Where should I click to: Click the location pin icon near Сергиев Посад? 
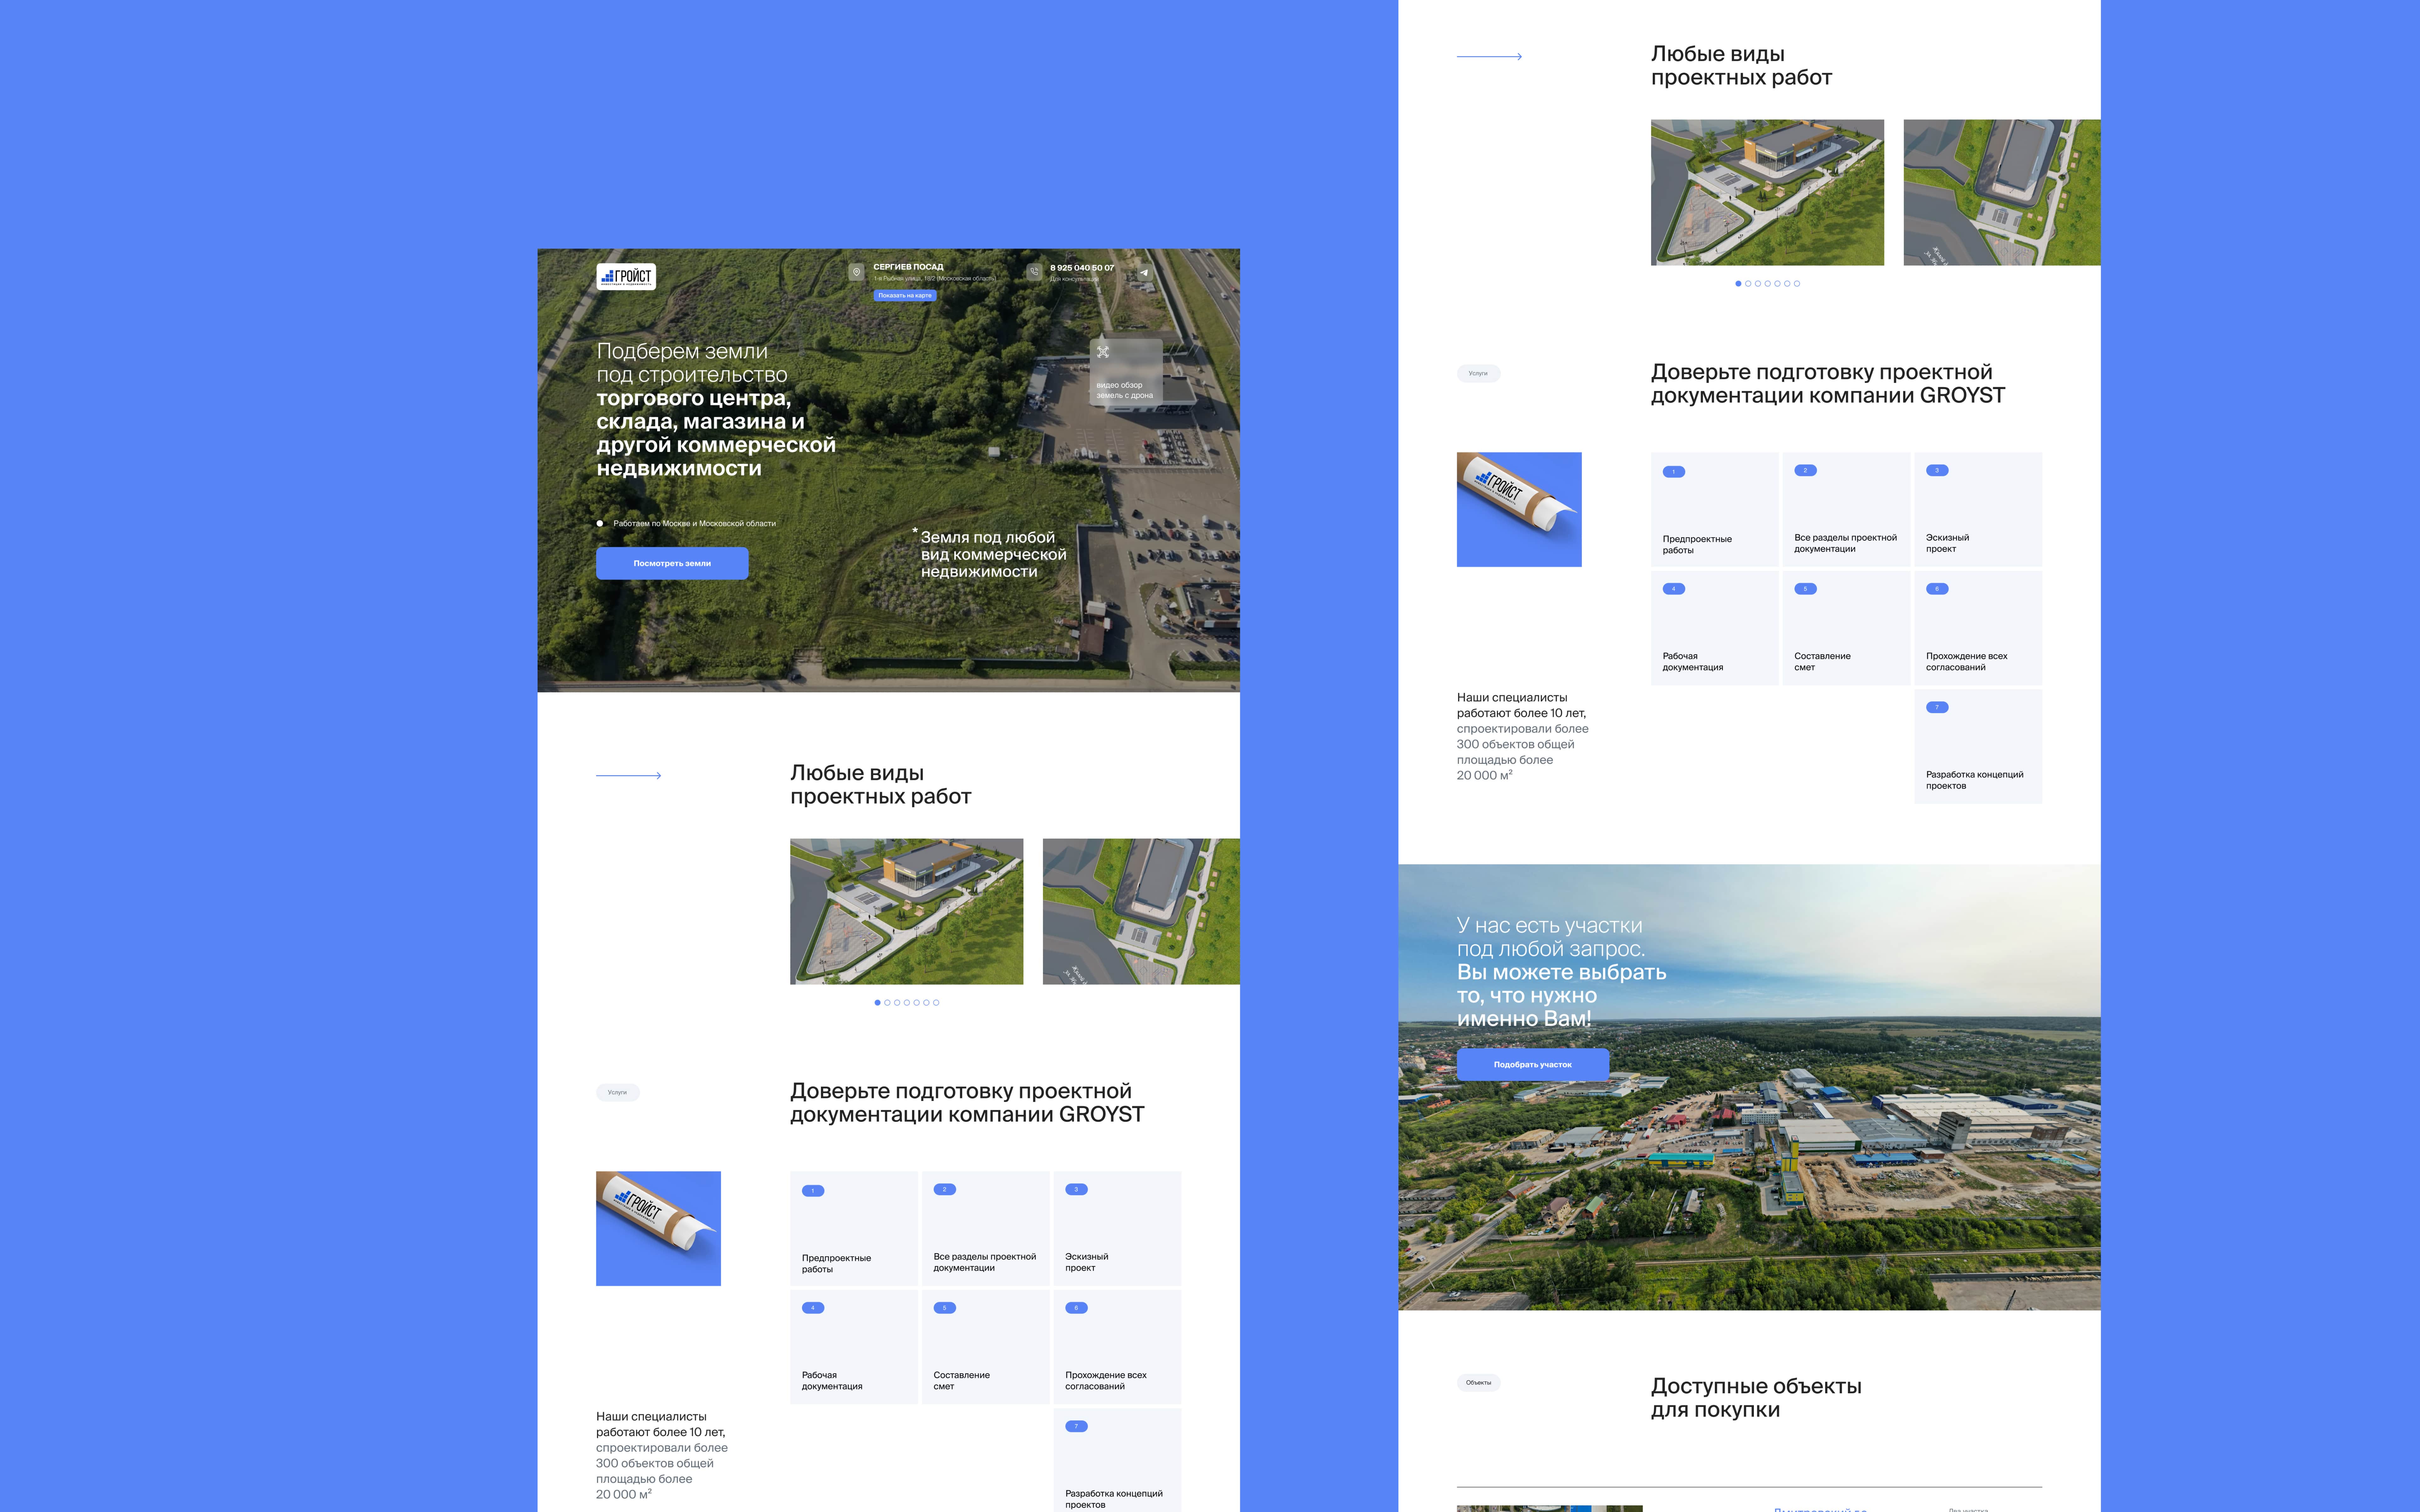click(x=856, y=272)
